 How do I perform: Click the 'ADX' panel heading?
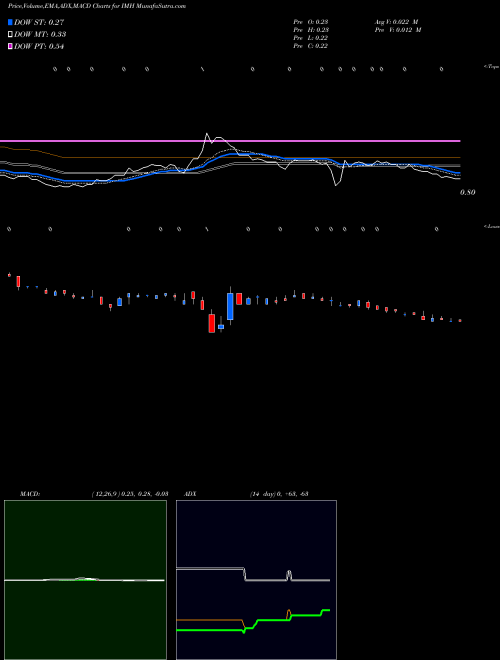(190, 494)
